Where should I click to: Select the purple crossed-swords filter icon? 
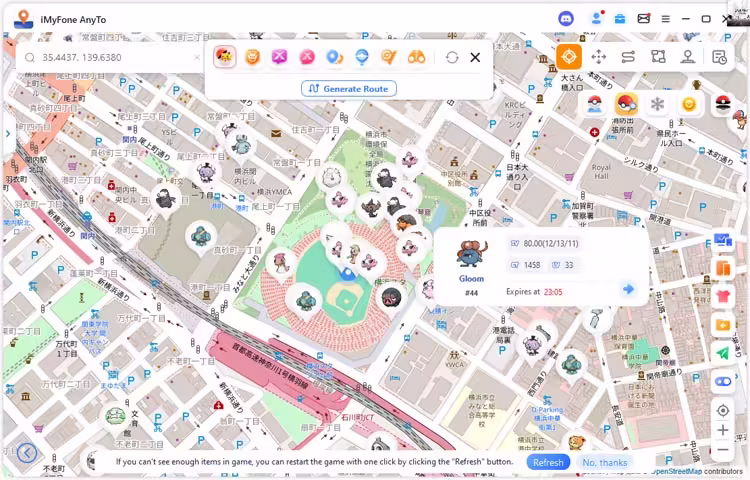(x=279, y=57)
